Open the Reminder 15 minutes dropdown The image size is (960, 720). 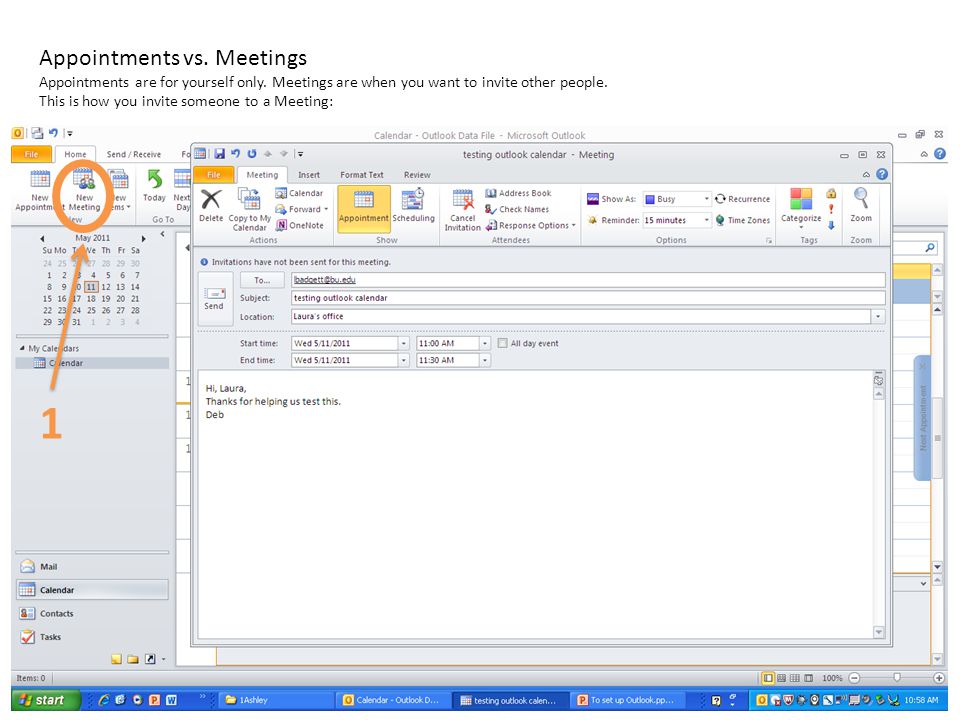pyautogui.click(x=707, y=220)
